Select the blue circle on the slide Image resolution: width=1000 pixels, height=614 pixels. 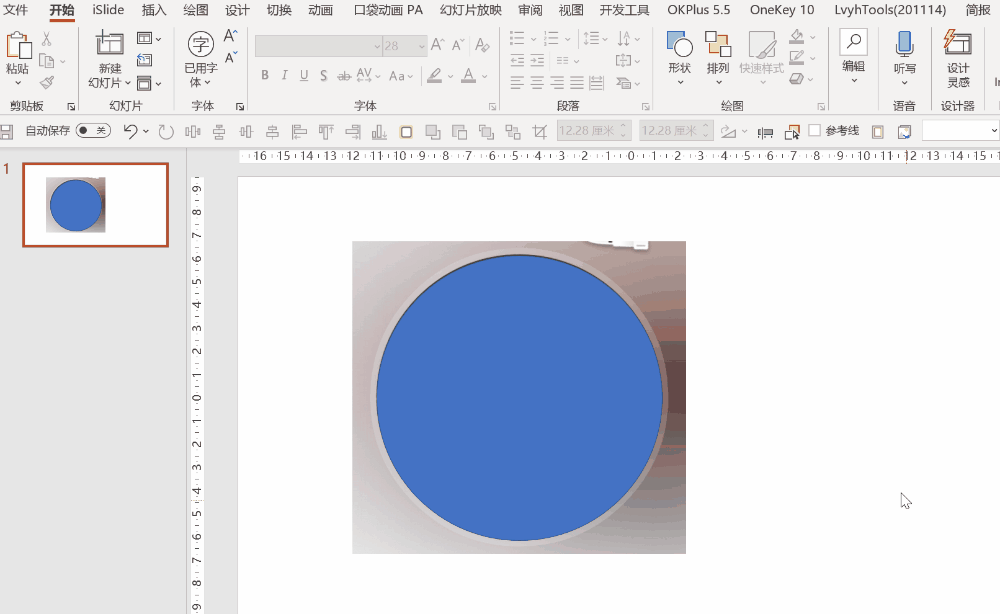point(519,398)
